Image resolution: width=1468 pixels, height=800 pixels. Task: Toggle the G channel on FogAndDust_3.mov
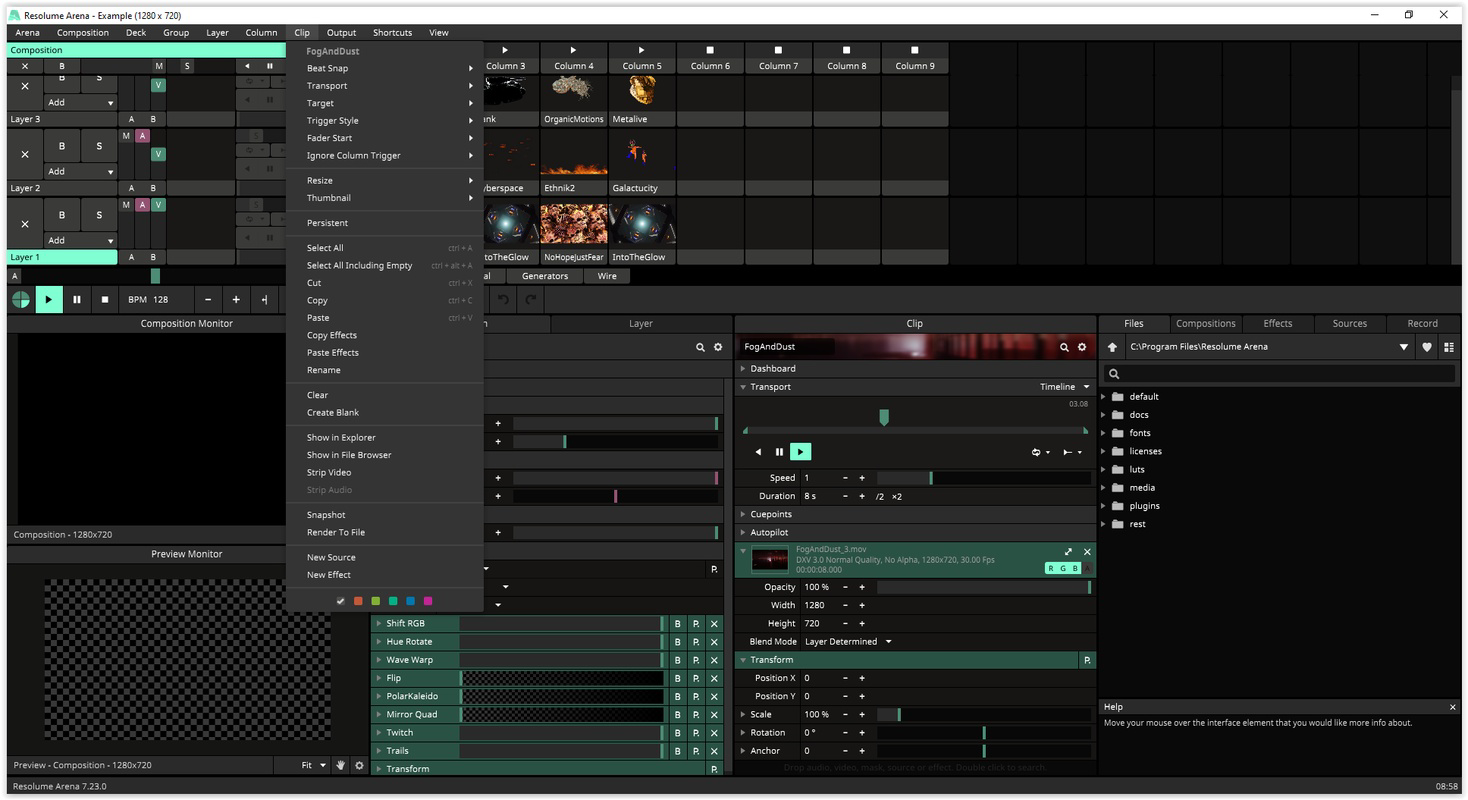pos(1063,568)
